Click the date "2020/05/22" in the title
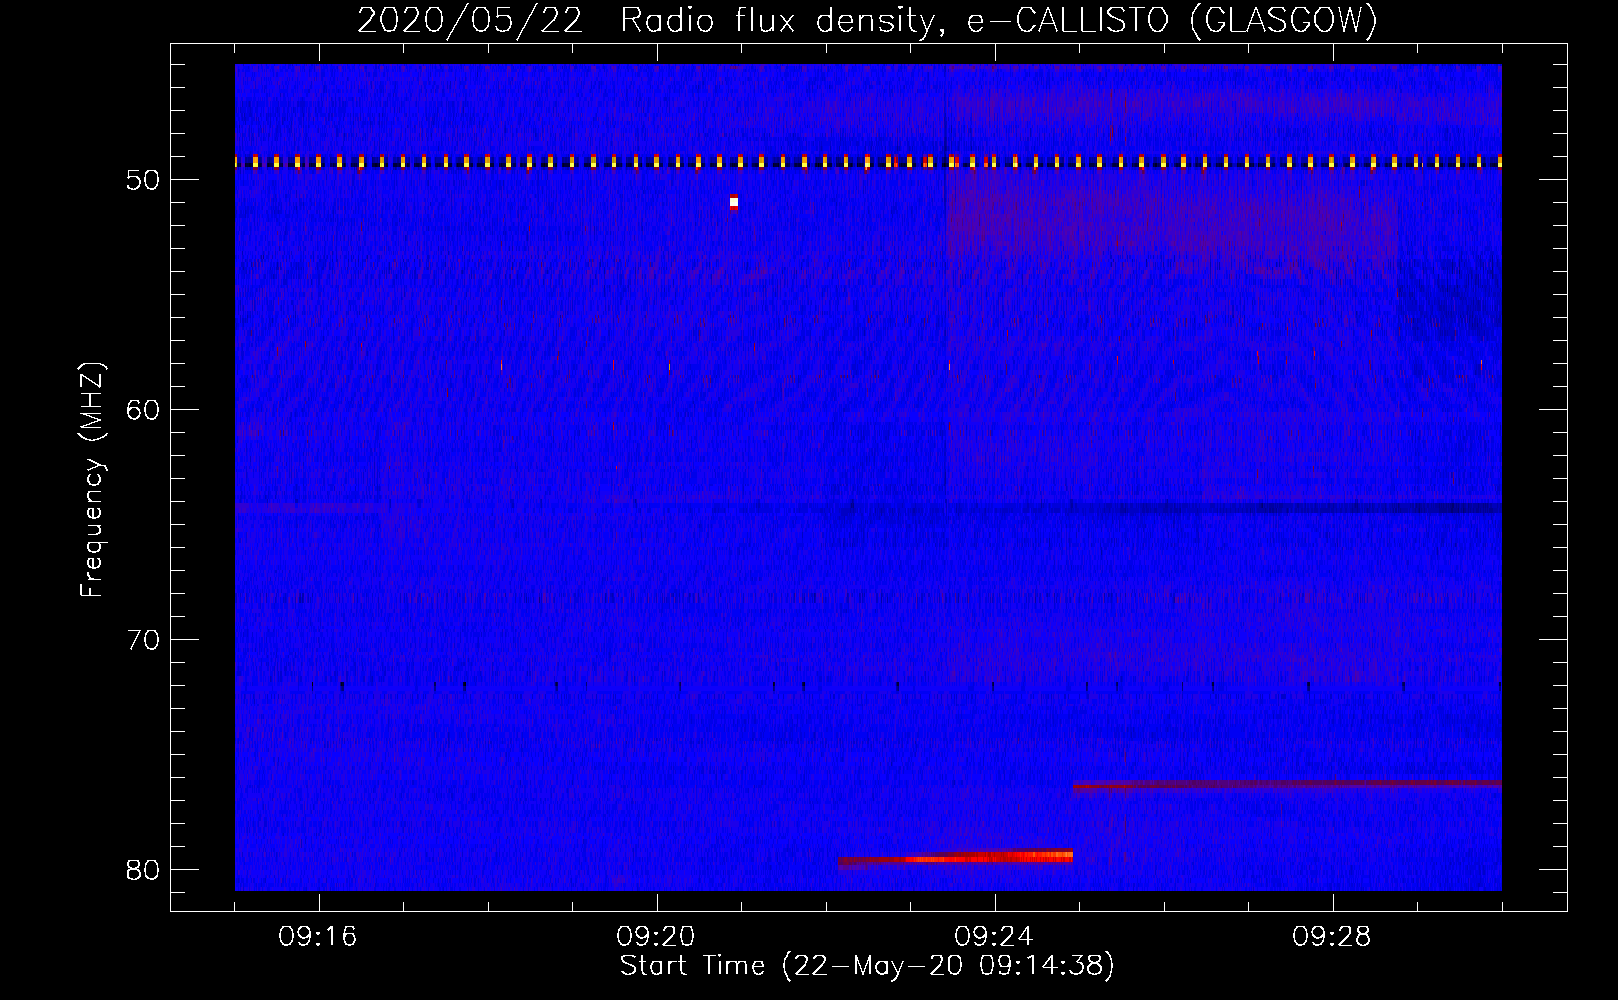This screenshot has height=1000, width=1618. pyautogui.click(x=469, y=20)
